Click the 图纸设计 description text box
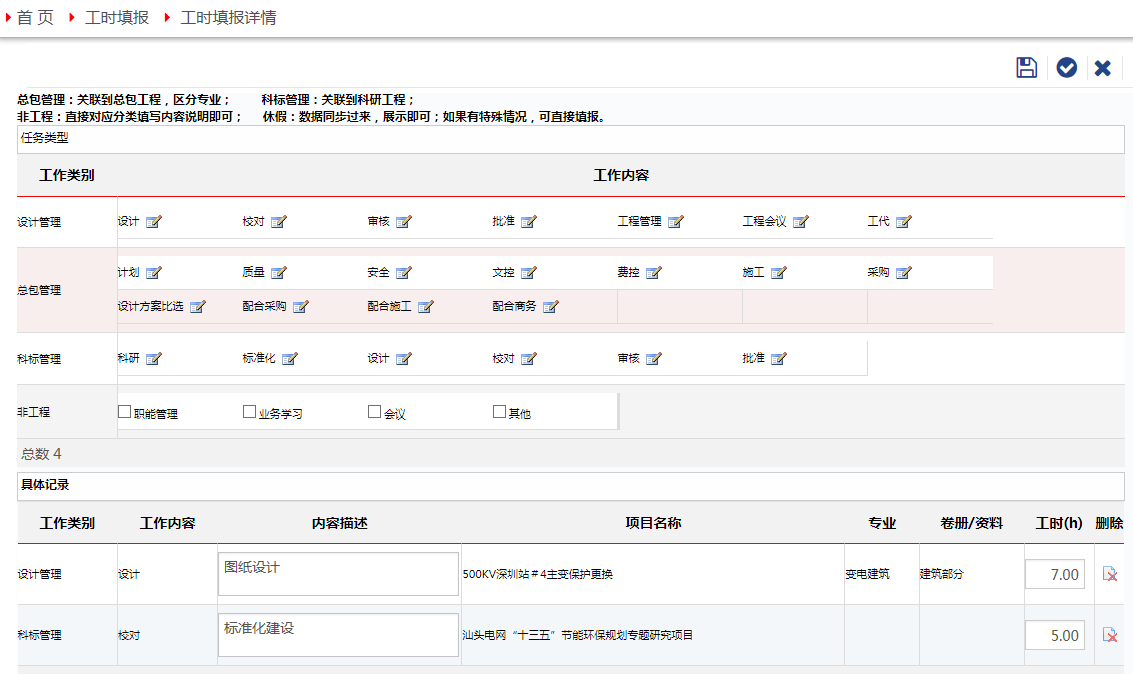This screenshot has width=1133, height=674. (338, 574)
